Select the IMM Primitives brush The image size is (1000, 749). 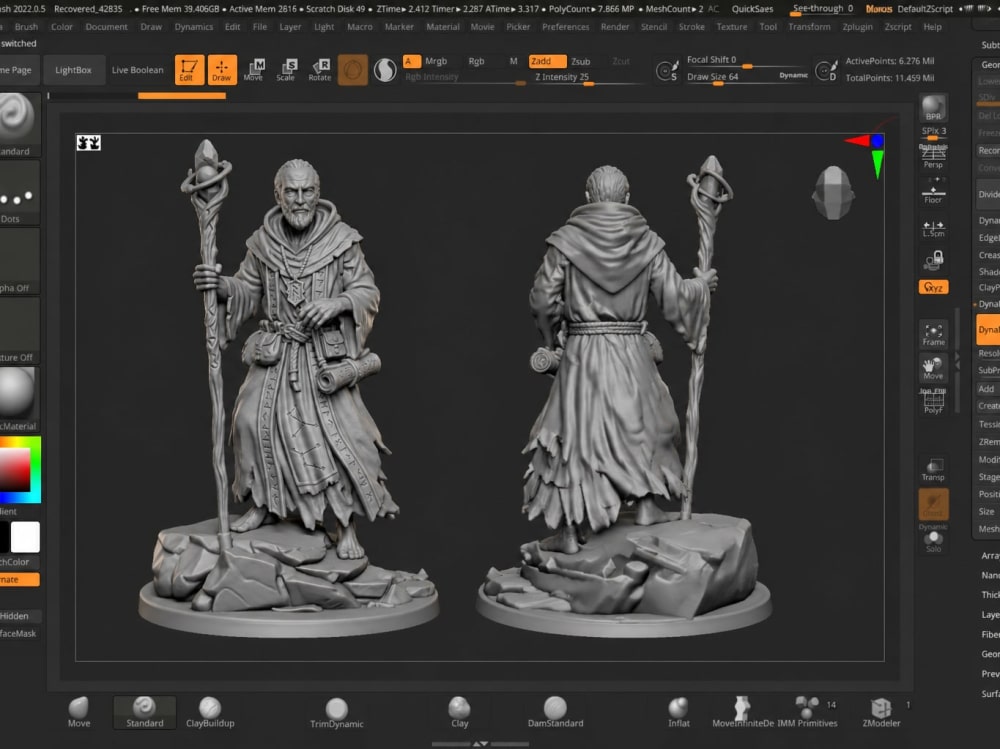point(807,713)
